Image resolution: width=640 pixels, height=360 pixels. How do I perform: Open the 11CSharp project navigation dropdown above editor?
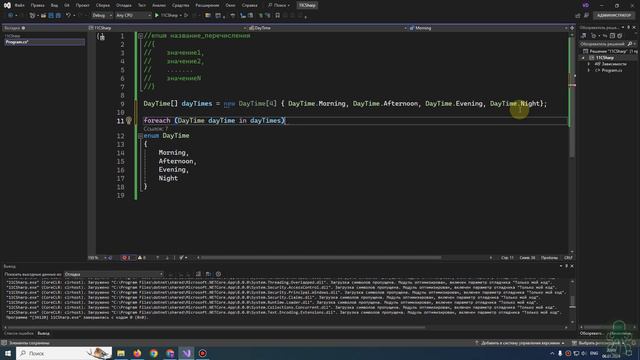click(x=167, y=28)
